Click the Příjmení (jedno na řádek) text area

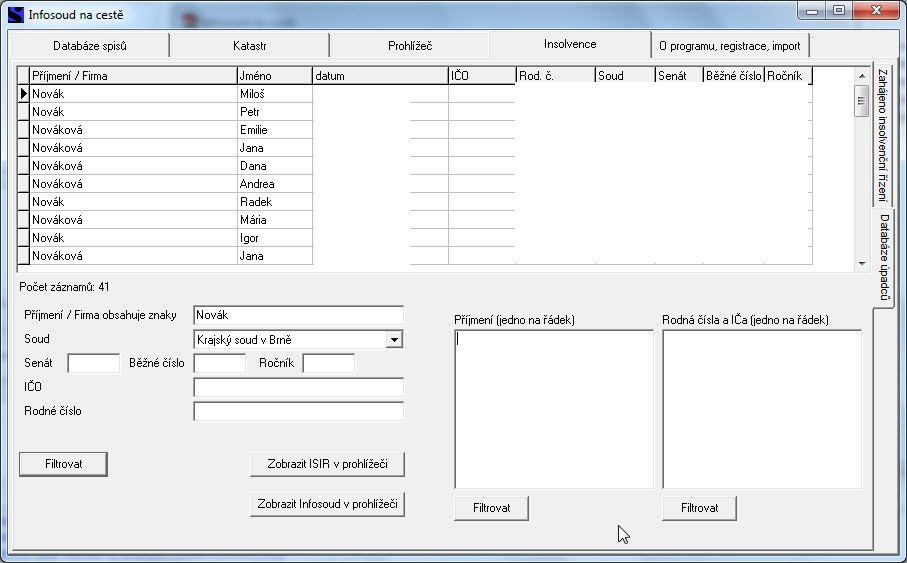[x=554, y=409]
